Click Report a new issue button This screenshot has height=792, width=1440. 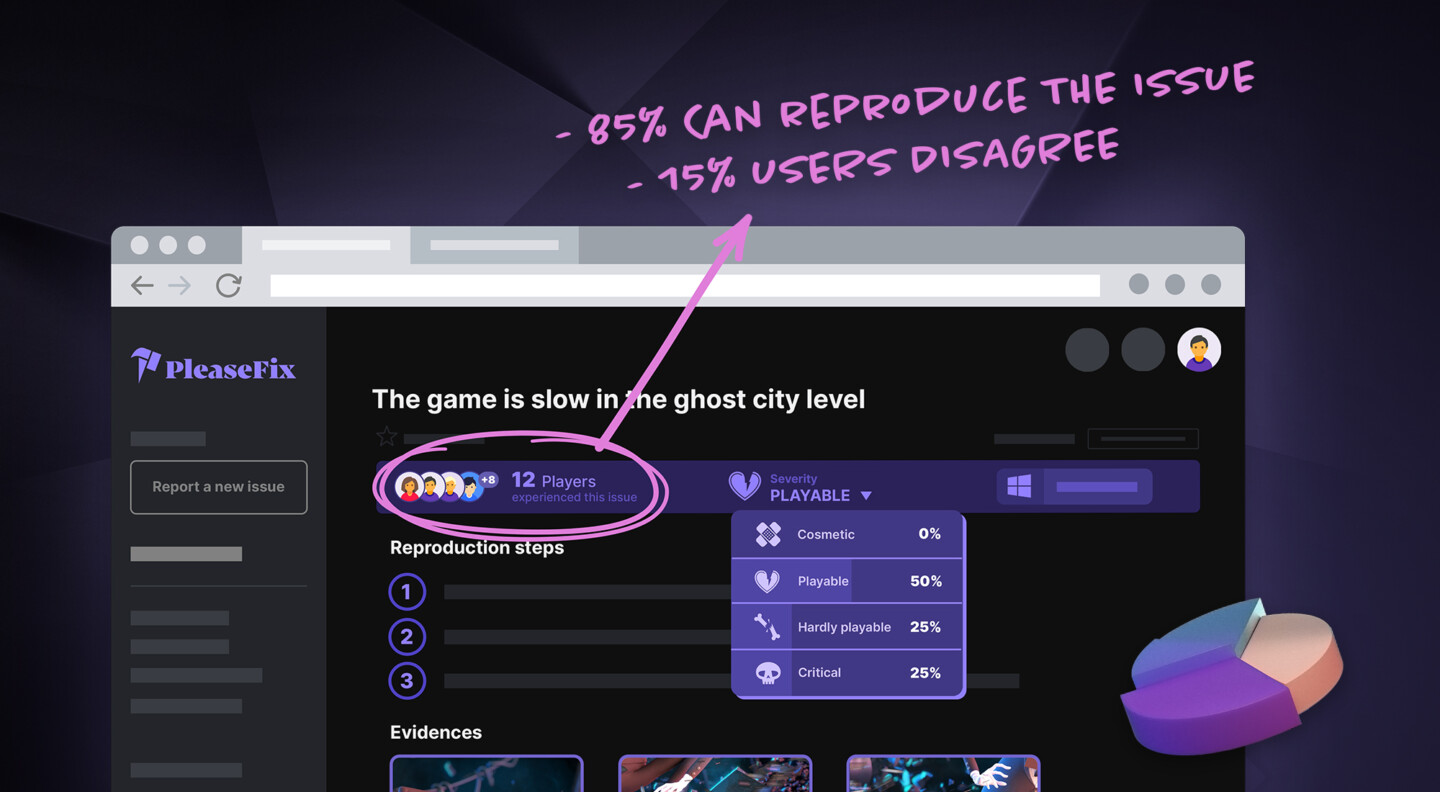click(218, 487)
